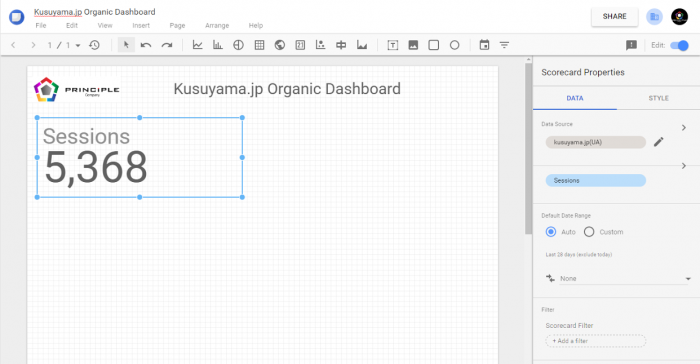Redo the last action
This screenshot has width=700, height=364.
[167, 45]
